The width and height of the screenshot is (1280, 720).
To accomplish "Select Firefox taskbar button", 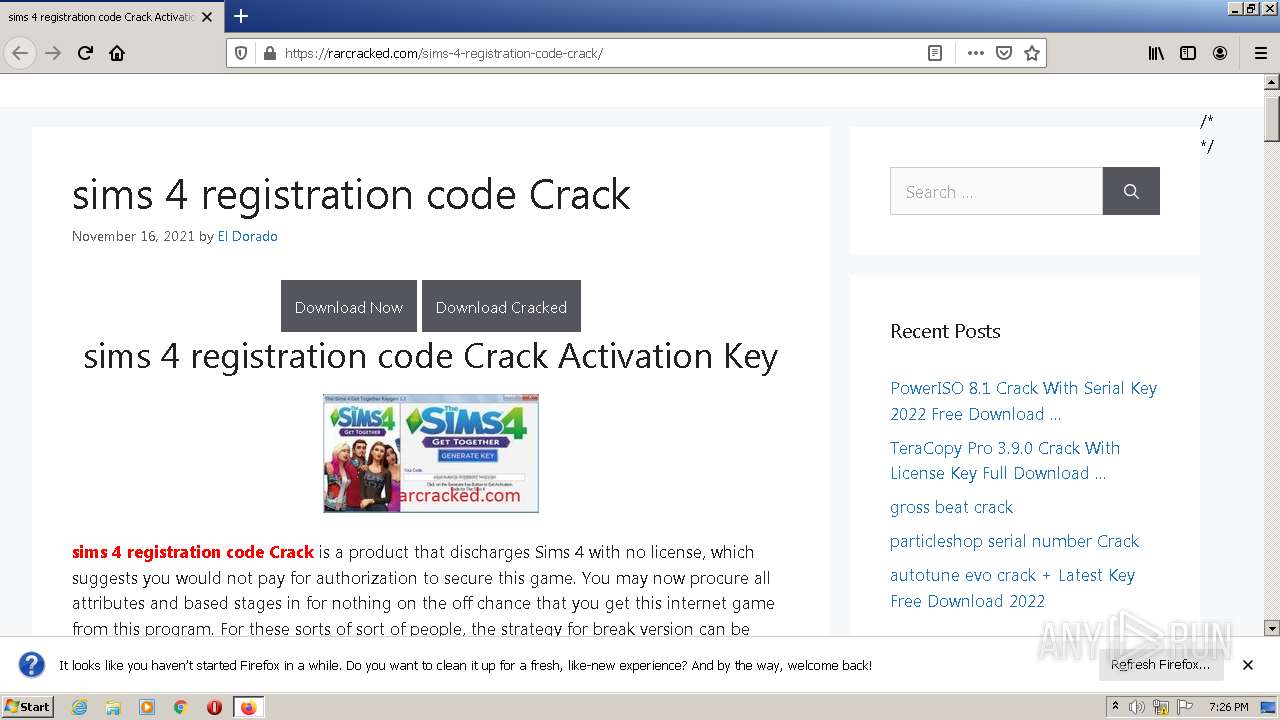I will pyautogui.click(x=249, y=707).
